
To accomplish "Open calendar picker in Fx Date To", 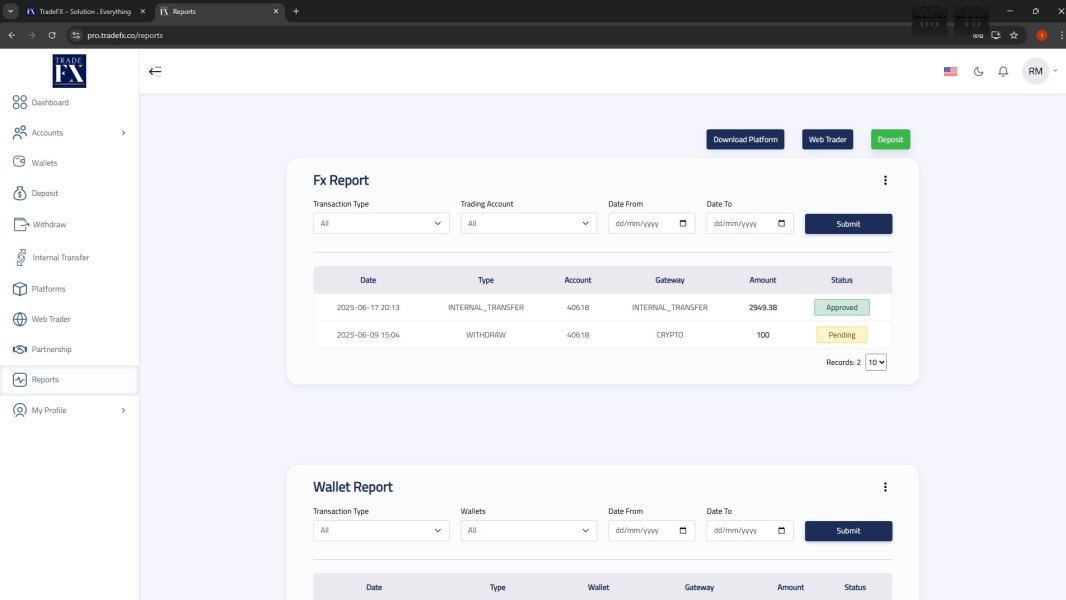I will 781,224.
